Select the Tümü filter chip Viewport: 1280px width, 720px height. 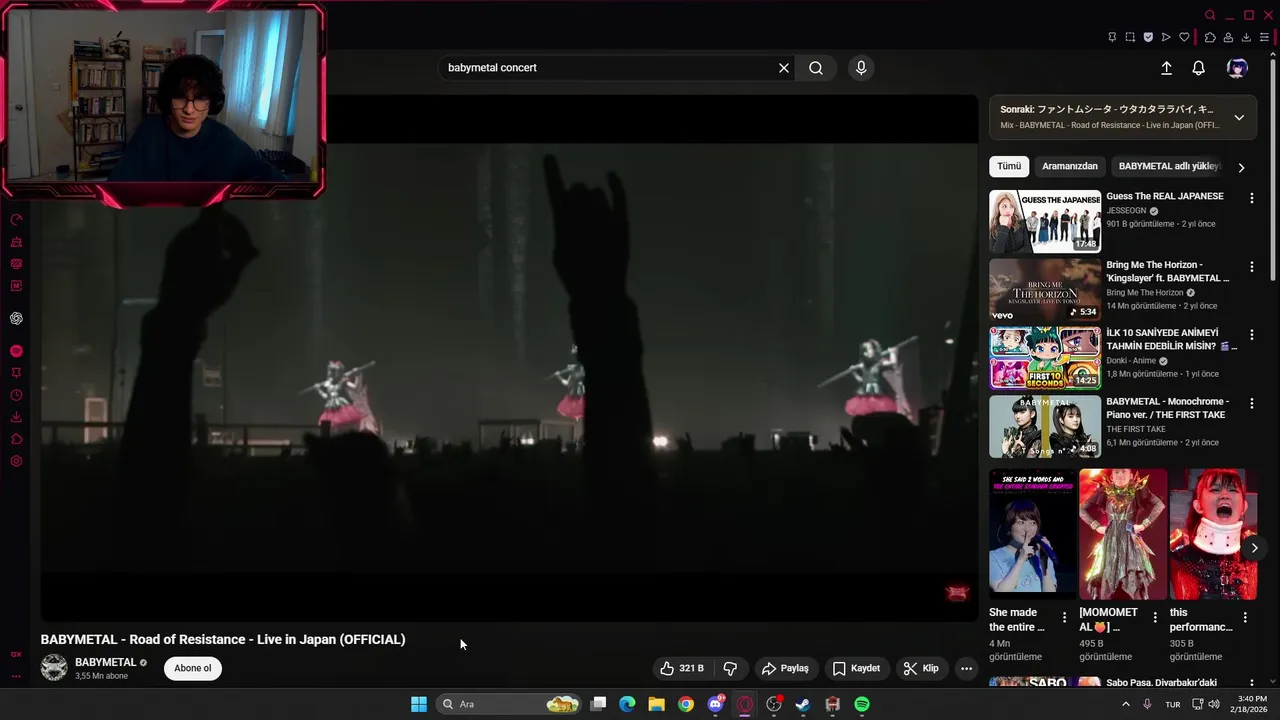click(1009, 166)
